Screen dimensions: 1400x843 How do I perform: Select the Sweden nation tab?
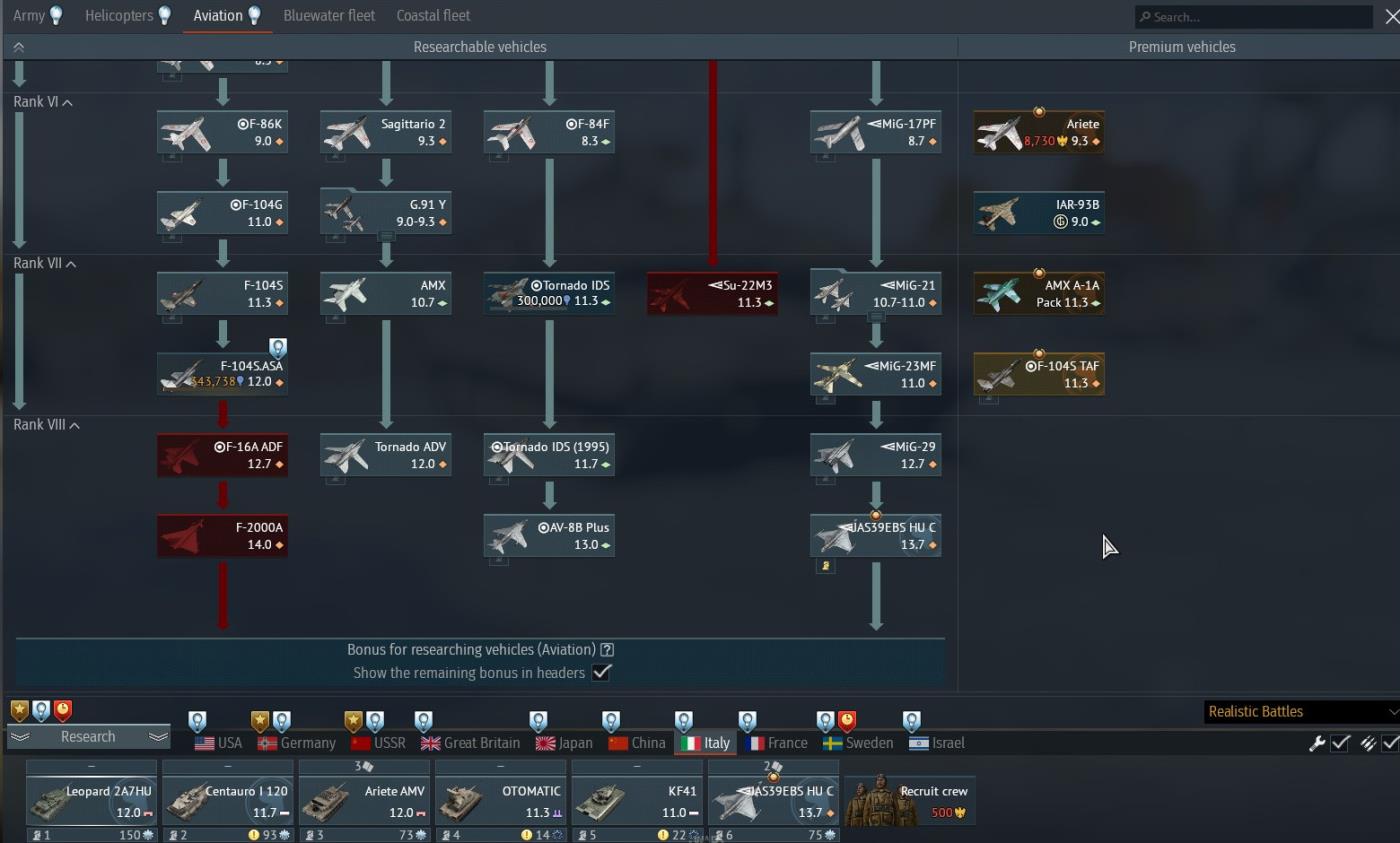pyautogui.click(x=858, y=743)
